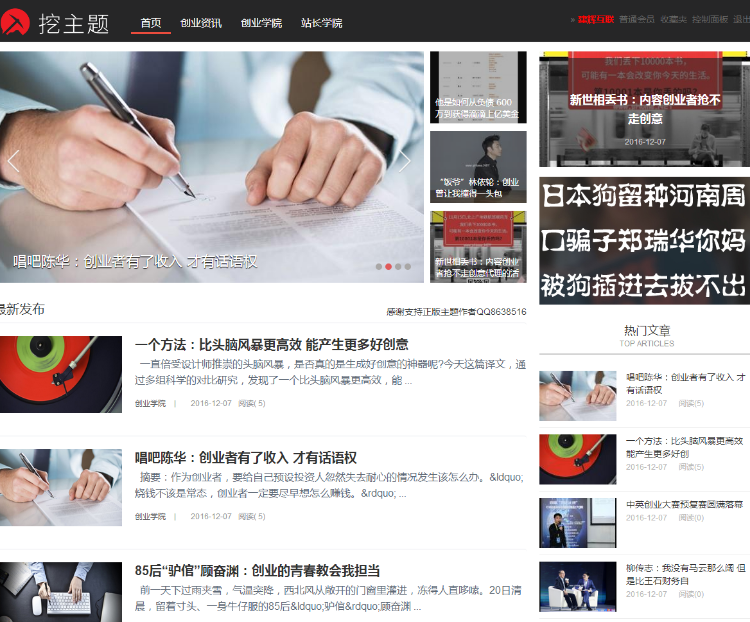Open small thumbnail 新世相丢书 under 林依轮

(x=478, y=247)
